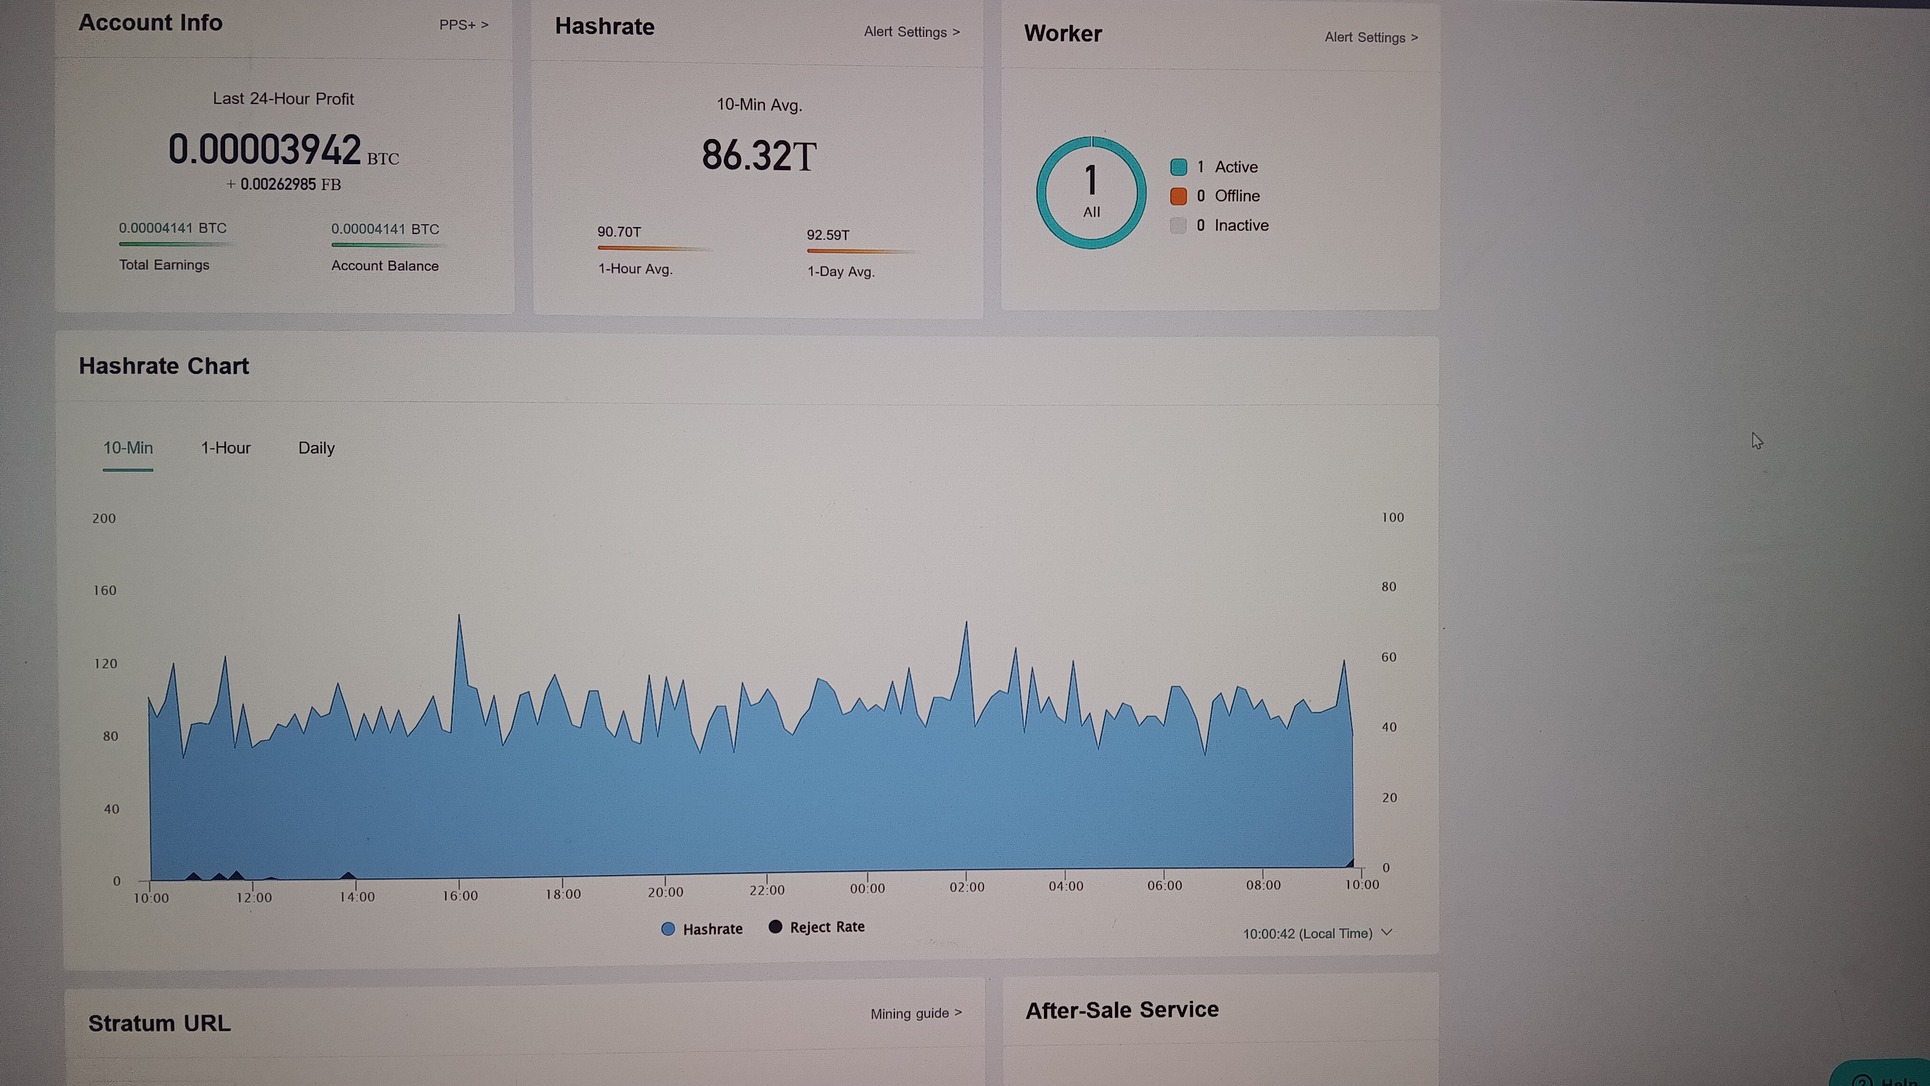This screenshot has width=1930, height=1086.
Task: Click the 16:00 hashrate peak
Action: 459,616
